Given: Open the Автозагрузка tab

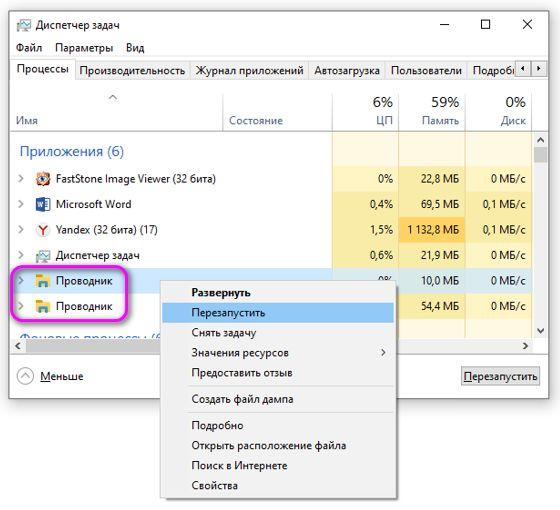Looking at the screenshot, I should [347, 71].
